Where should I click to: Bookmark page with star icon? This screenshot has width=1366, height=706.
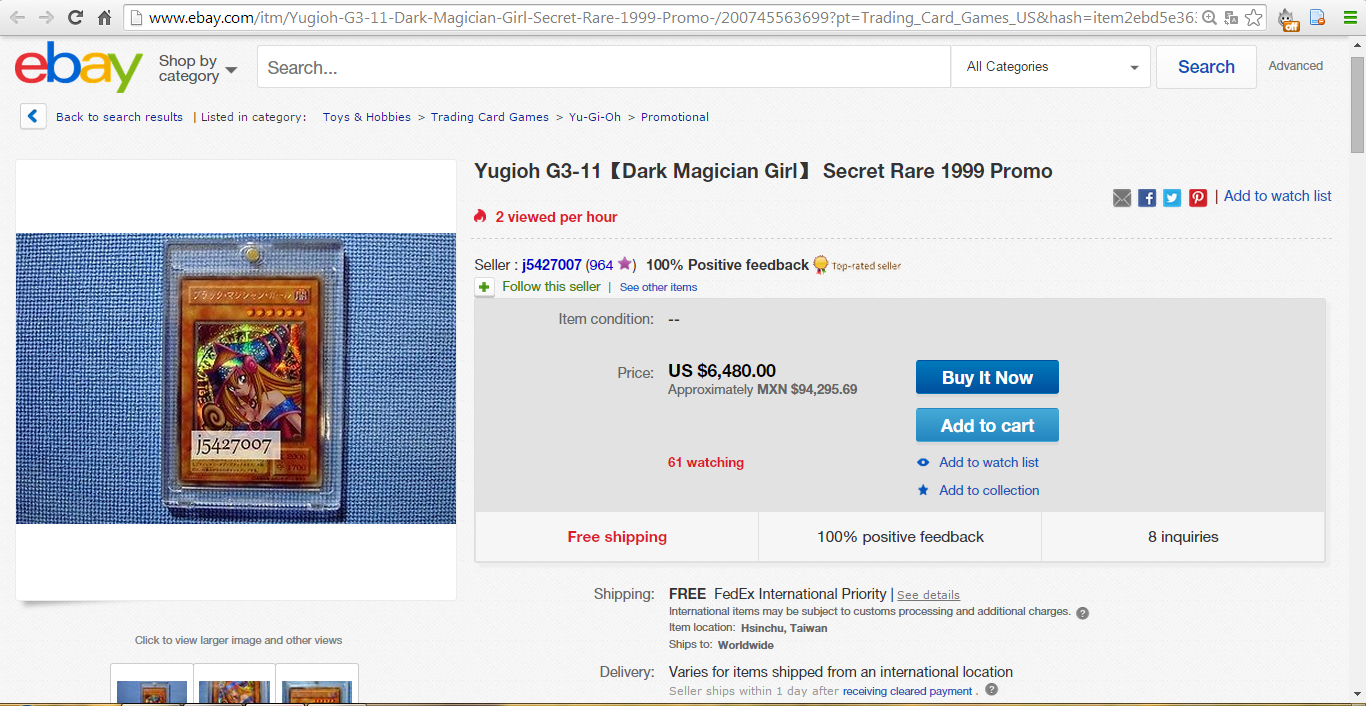click(1253, 17)
